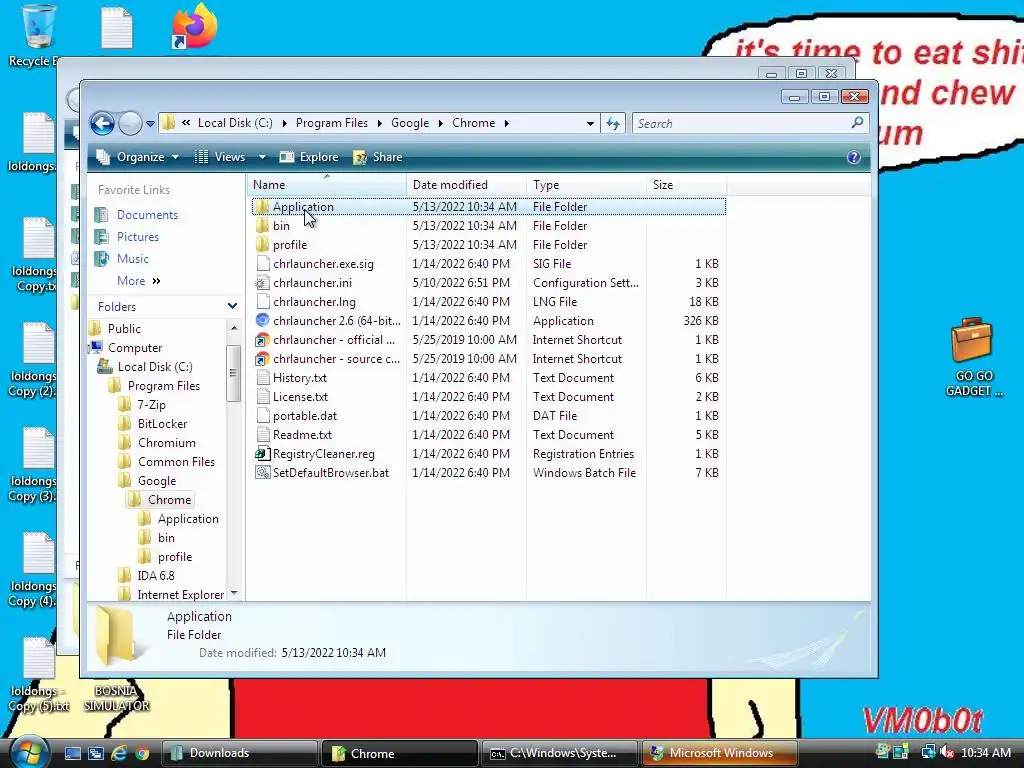Viewport: 1024px width, 768px height.
Task: Open the Windows Start orb
Action: pyautogui.click(x=28, y=751)
